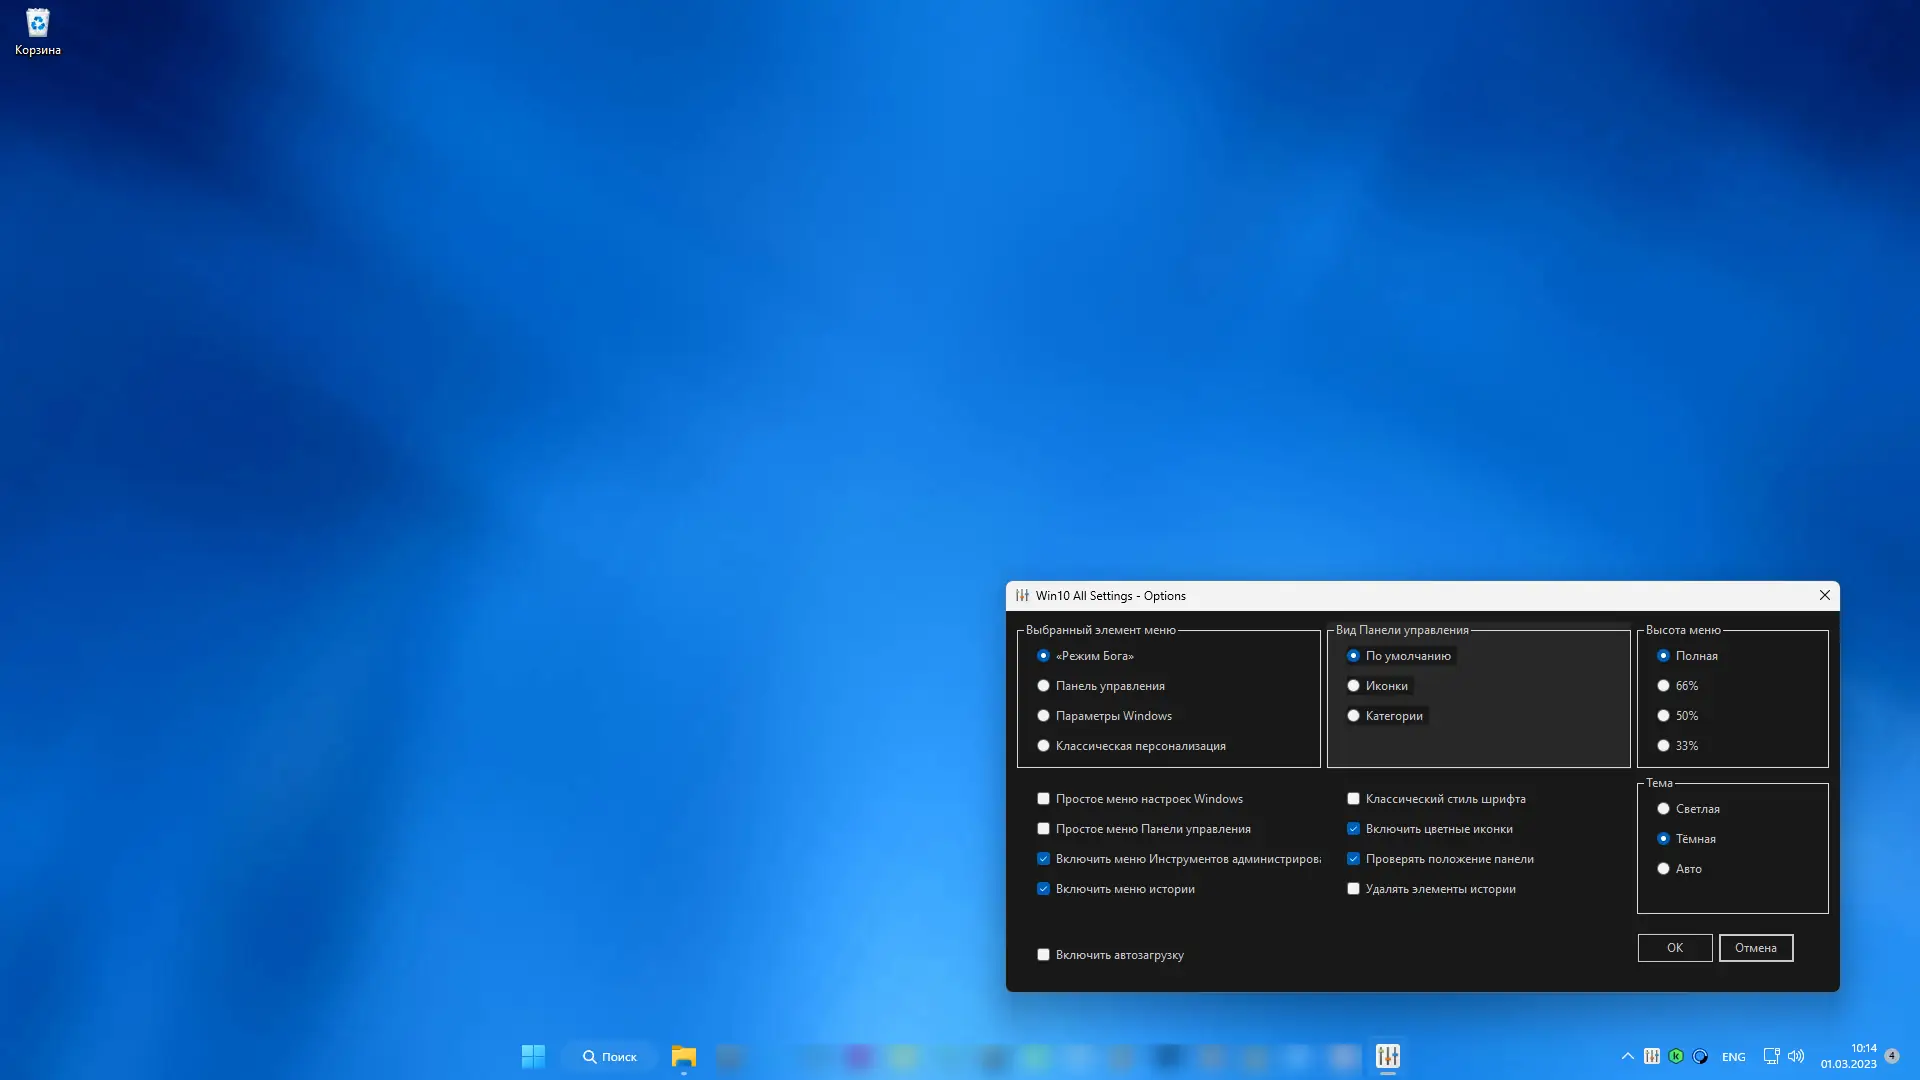Click the network tray icon
Screen dimensions: 1920x1080
point(1771,1056)
